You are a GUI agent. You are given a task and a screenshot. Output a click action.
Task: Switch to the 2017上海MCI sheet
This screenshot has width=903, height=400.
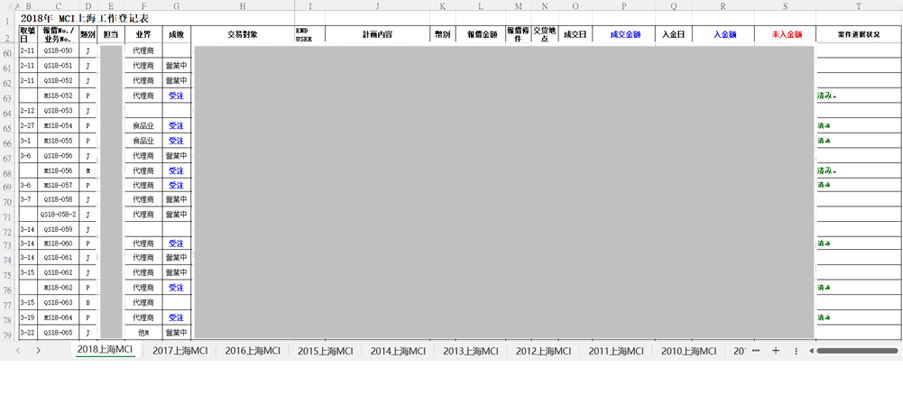click(180, 351)
